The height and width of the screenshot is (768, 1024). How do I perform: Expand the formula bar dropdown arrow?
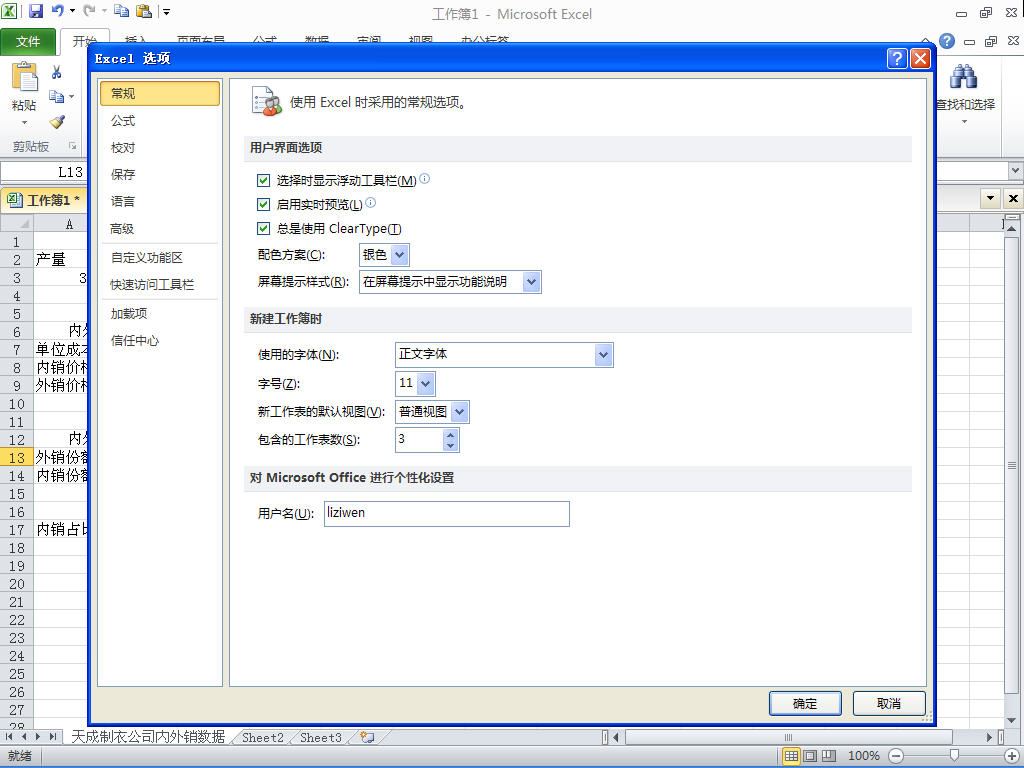click(x=1014, y=170)
